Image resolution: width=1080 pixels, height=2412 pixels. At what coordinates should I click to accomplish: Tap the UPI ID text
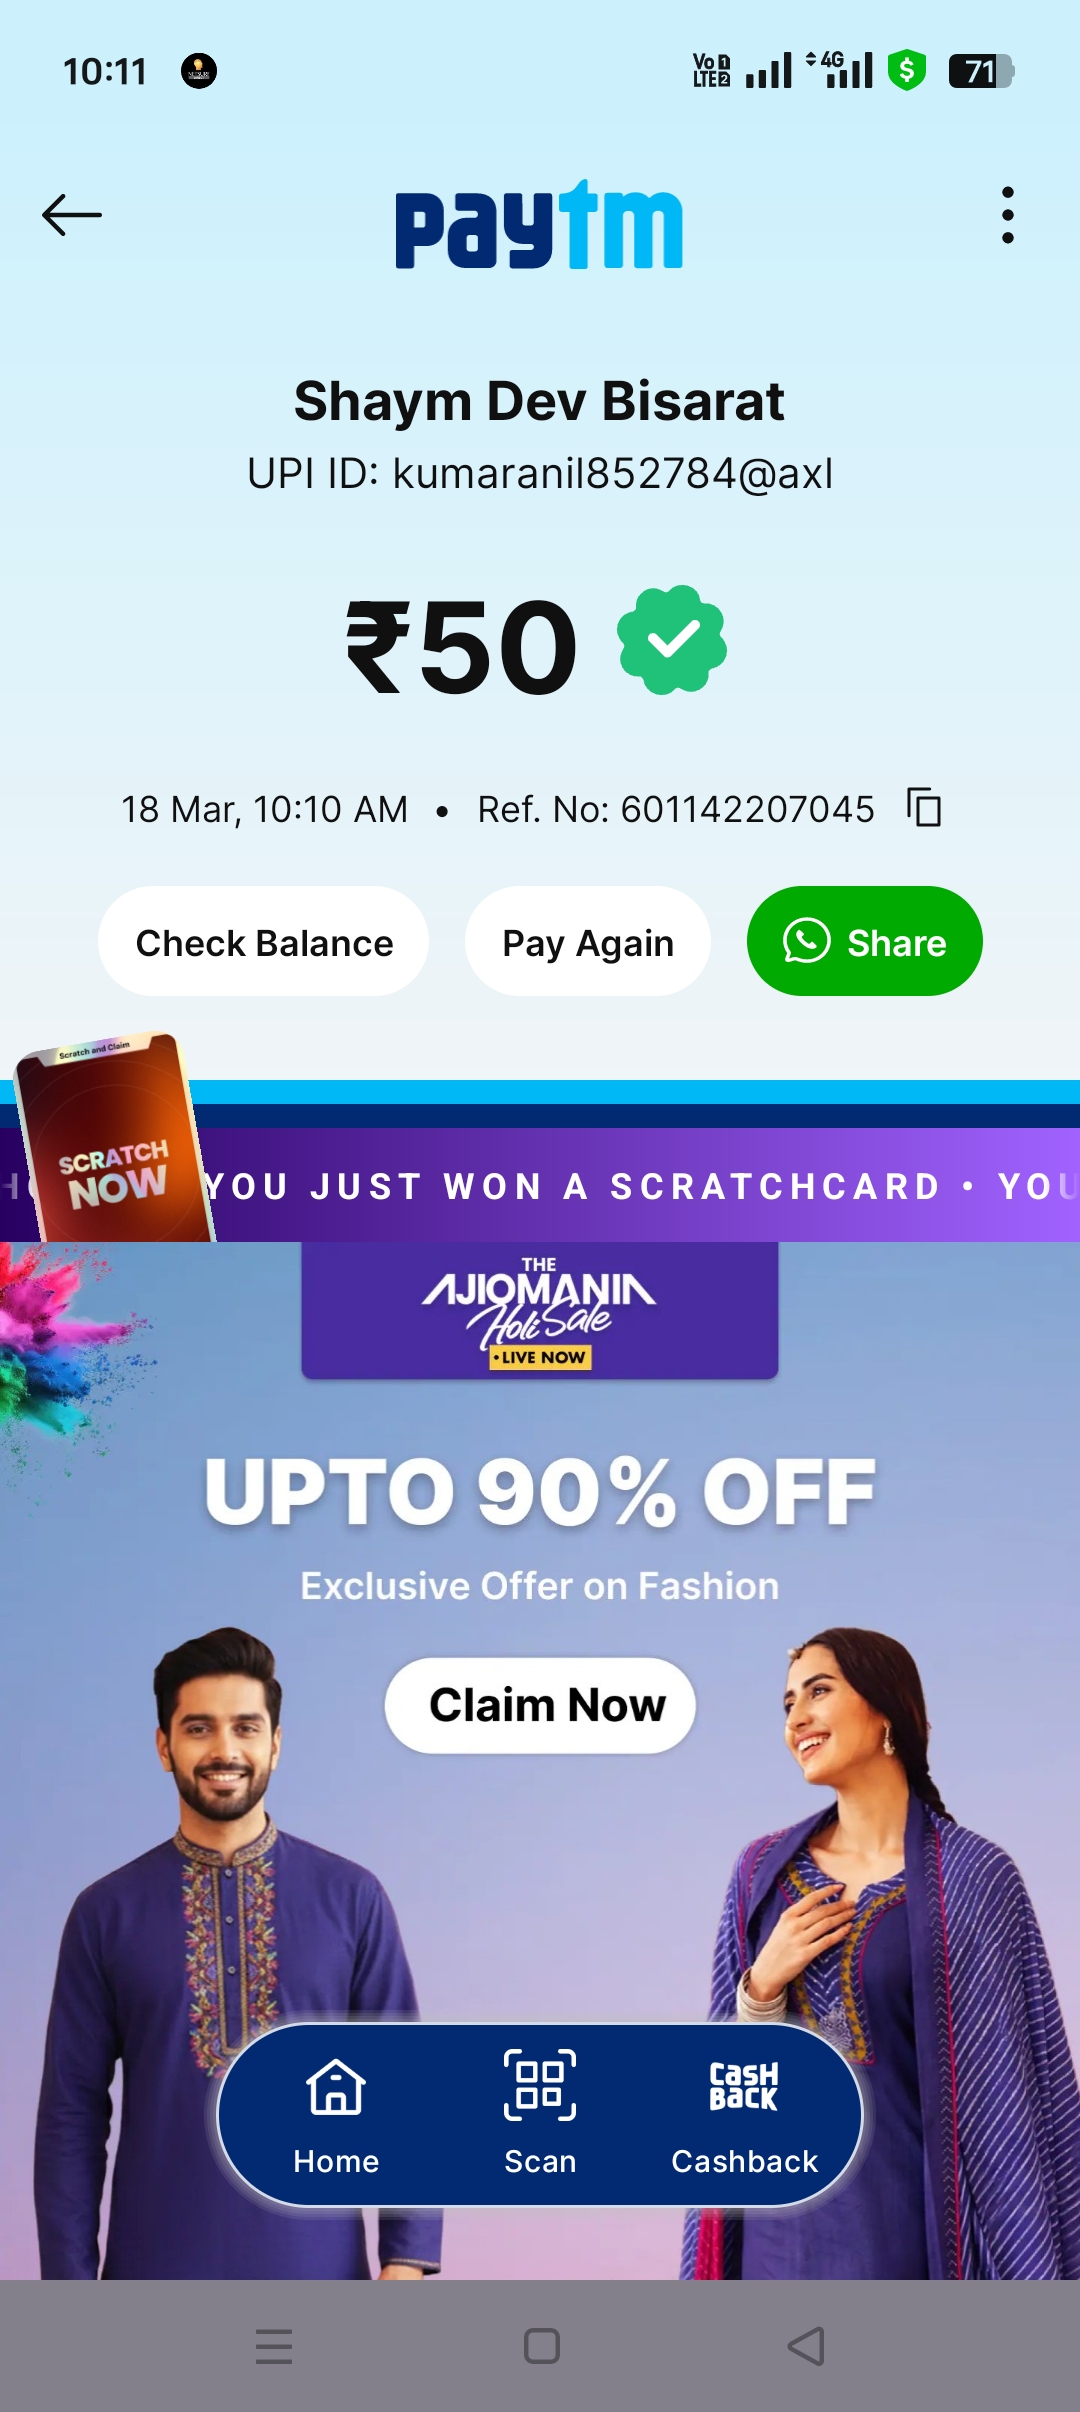click(x=540, y=473)
